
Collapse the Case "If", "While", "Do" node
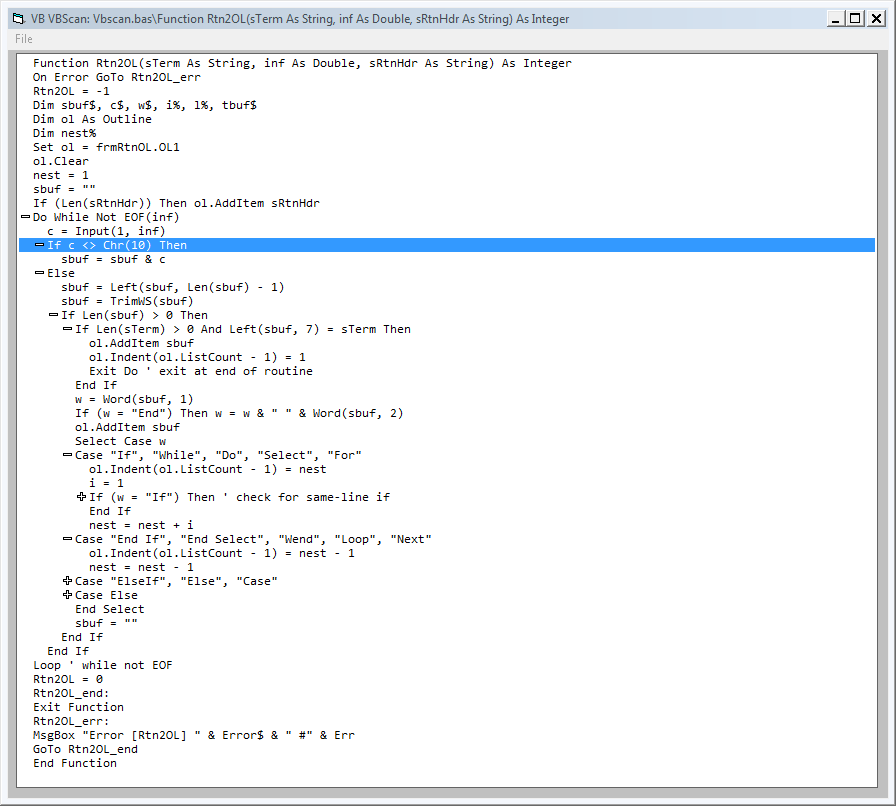(x=67, y=455)
